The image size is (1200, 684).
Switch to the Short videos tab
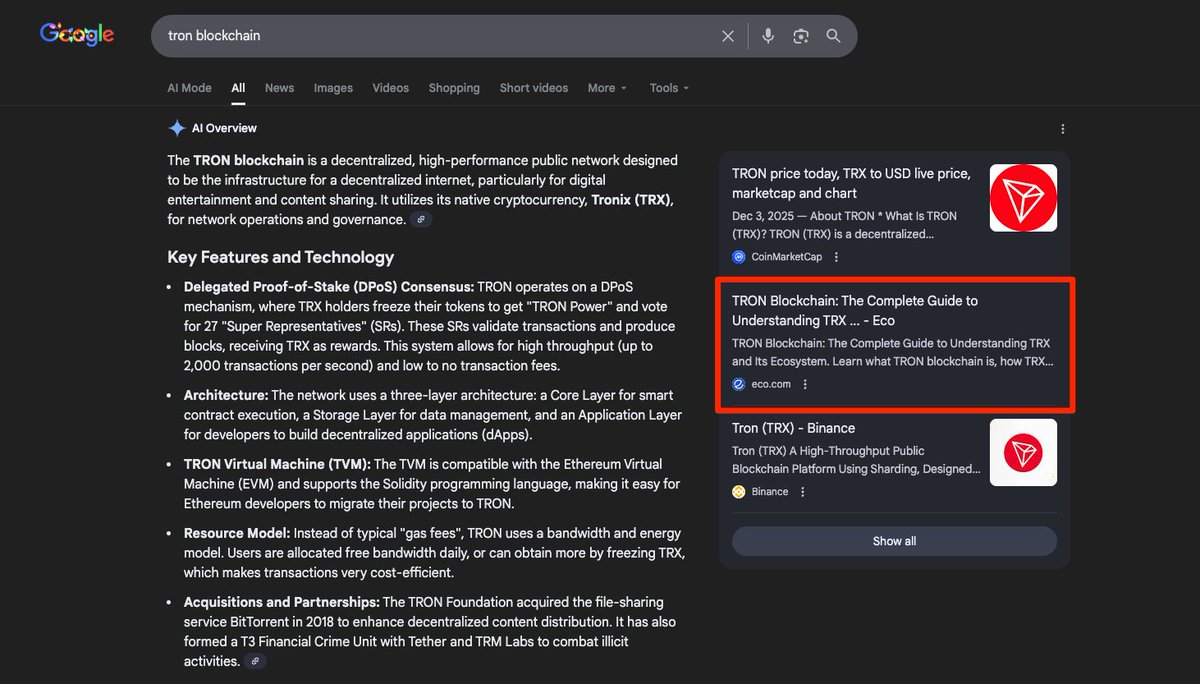pos(534,88)
